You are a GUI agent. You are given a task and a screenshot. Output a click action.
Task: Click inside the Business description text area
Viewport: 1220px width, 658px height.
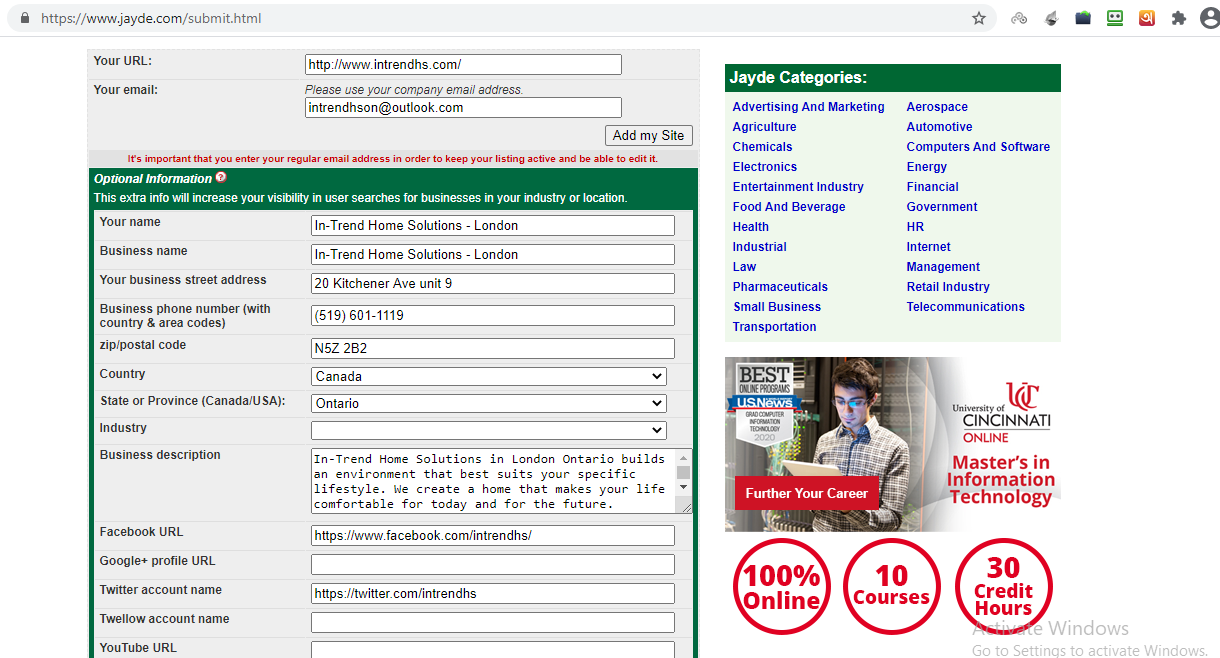[x=493, y=481]
